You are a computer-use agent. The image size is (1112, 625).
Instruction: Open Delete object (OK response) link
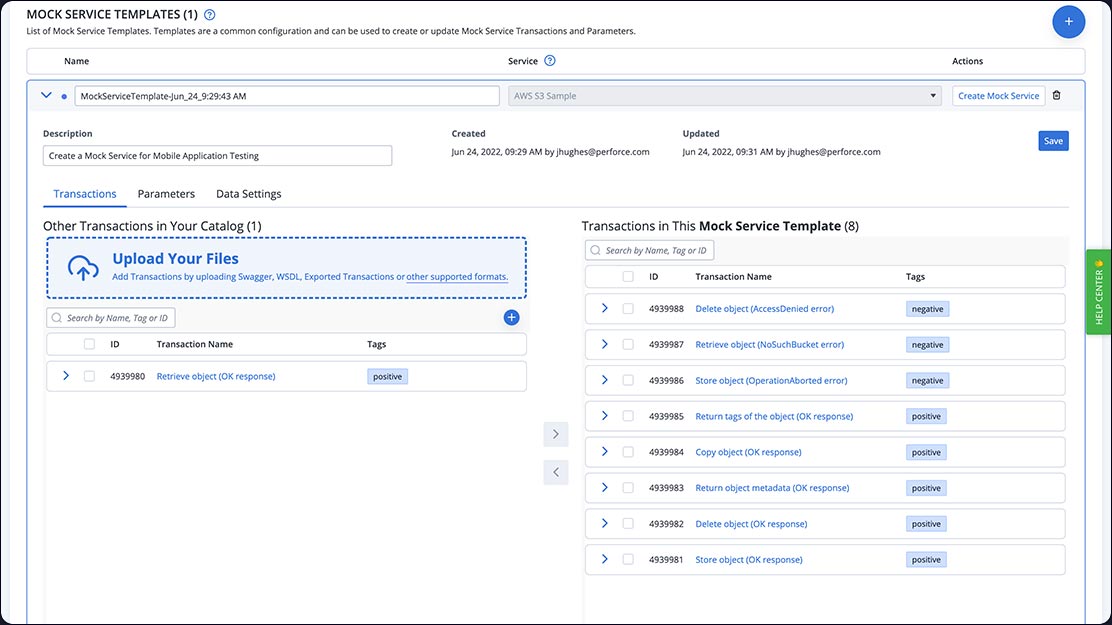751,524
